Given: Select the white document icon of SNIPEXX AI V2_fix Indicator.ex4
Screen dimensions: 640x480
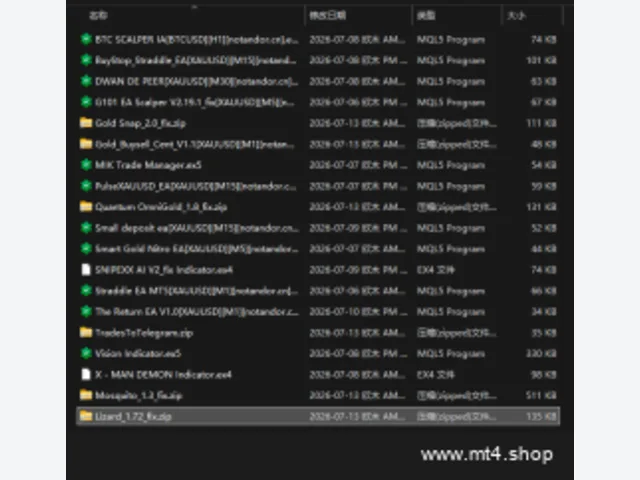Looking at the screenshot, I should tap(86, 269).
